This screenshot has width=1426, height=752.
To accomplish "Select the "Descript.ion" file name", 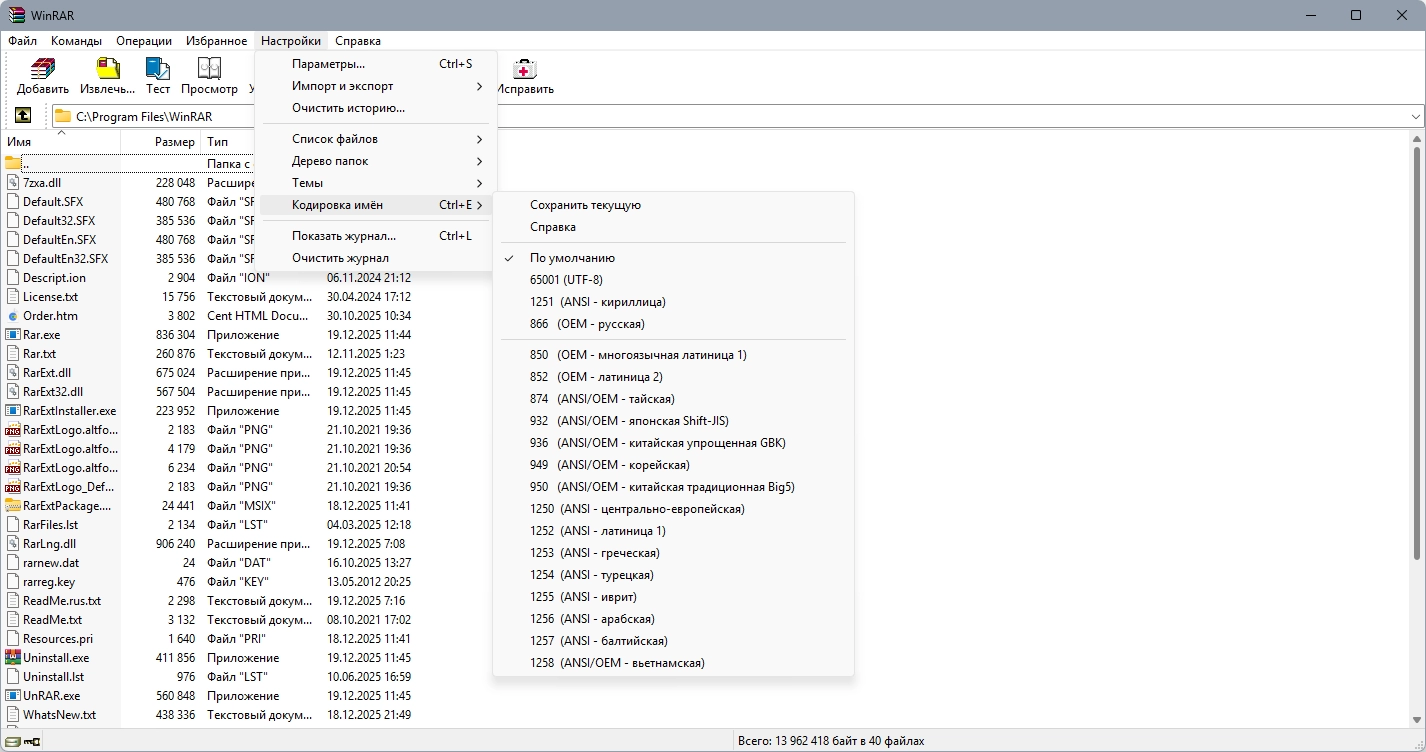I will [54, 278].
